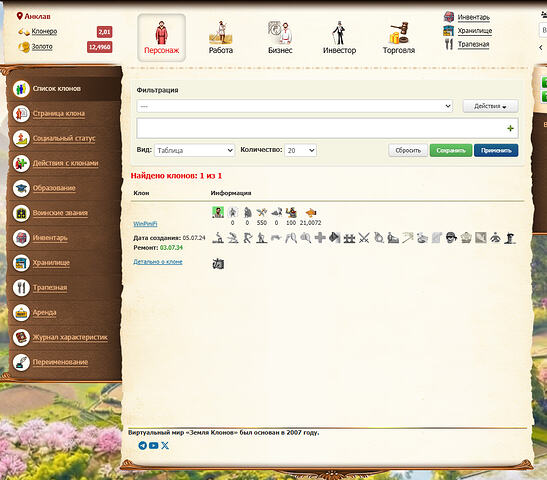Click the Инвестор gentleman icon
This screenshot has height=480, width=547.
click(339, 33)
